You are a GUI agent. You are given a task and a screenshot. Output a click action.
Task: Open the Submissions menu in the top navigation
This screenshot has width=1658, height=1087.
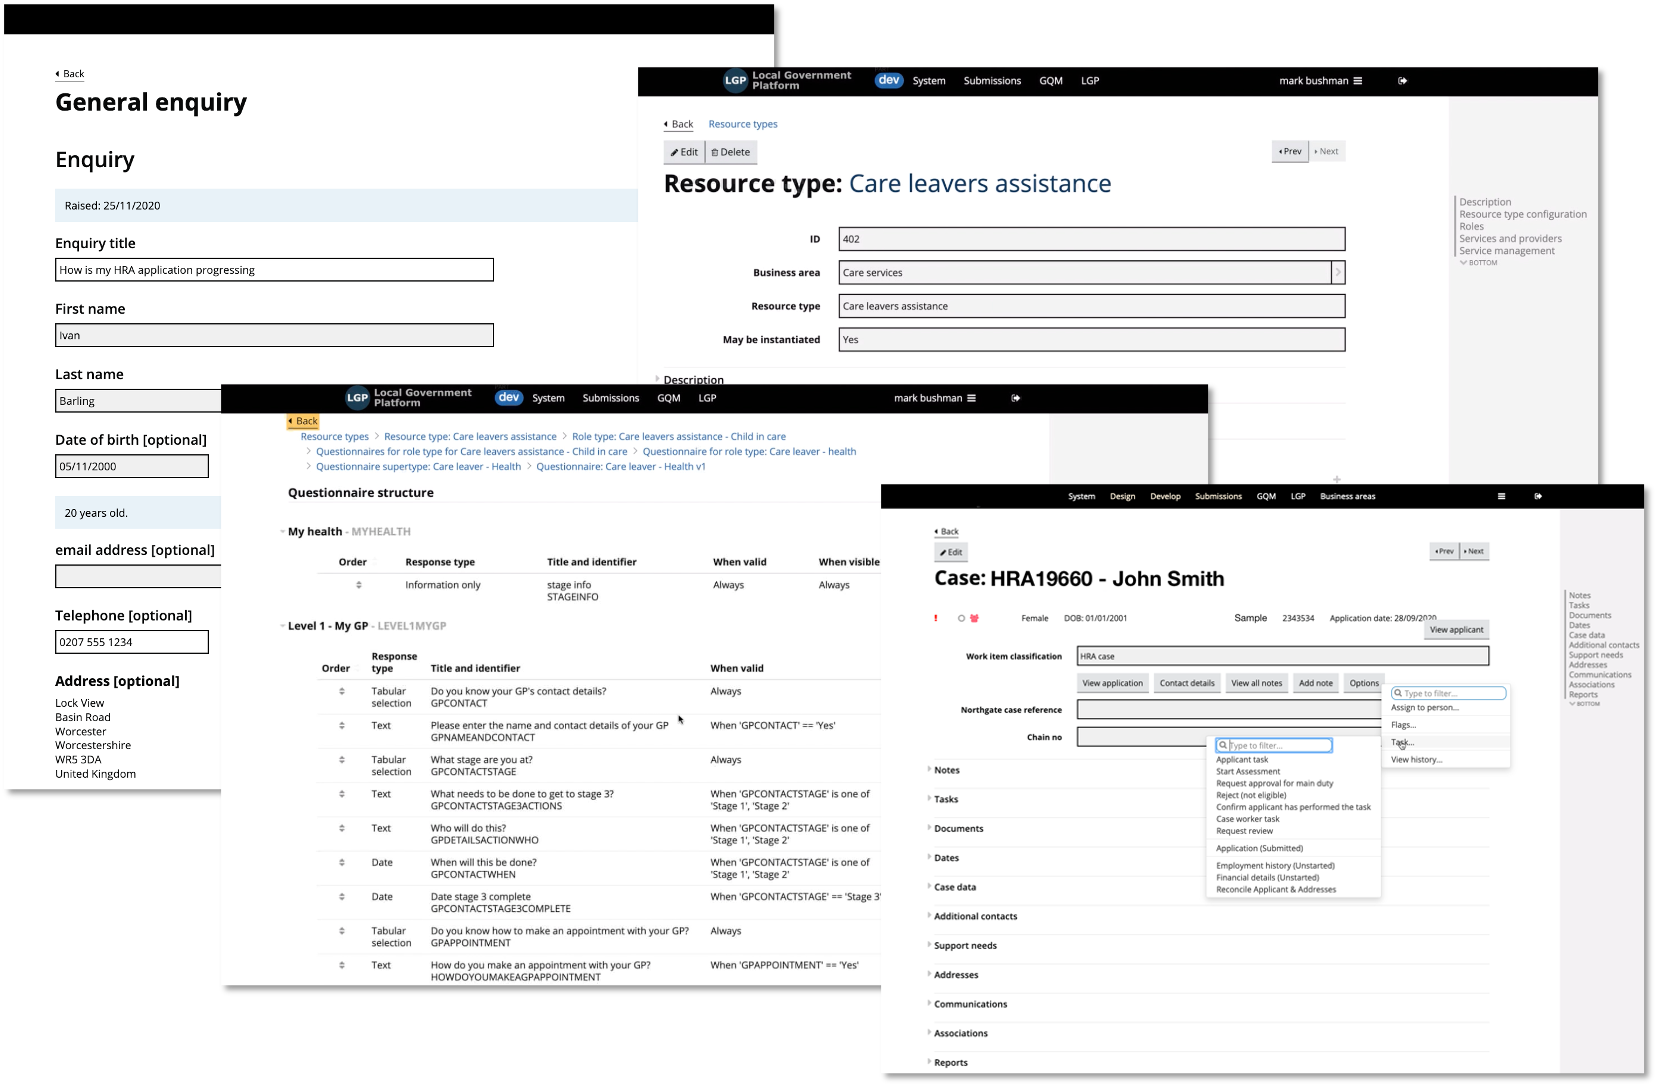(991, 80)
